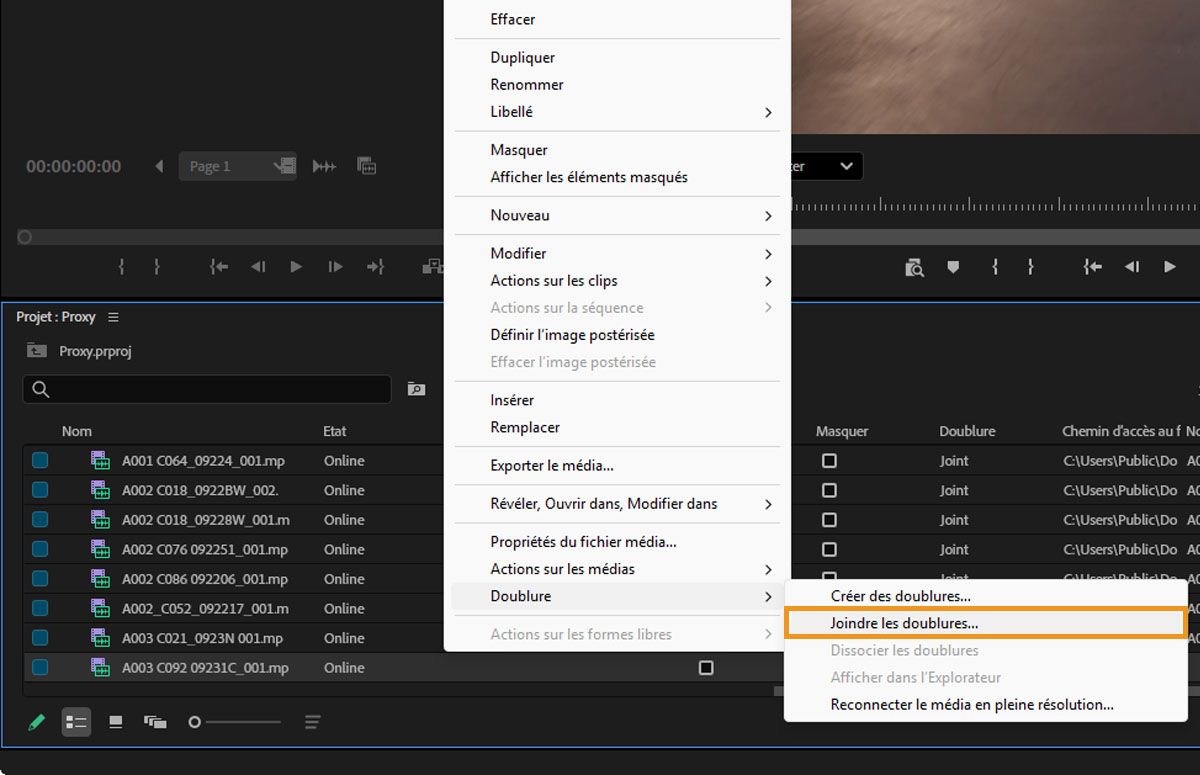Open the search-in-project icon beside the search bar
Image resolution: width=1200 pixels, height=775 pixels.
pos(416,389)
